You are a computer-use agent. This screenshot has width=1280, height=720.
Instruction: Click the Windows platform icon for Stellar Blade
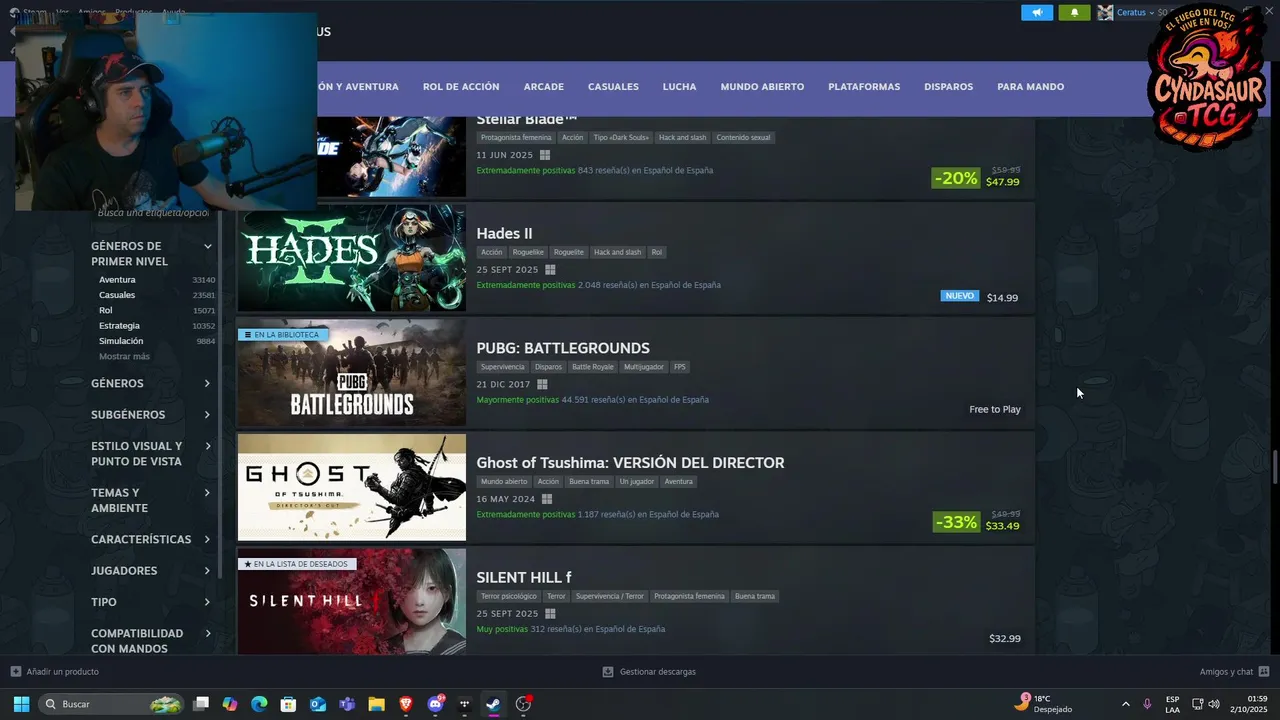(x=545, y=155)
